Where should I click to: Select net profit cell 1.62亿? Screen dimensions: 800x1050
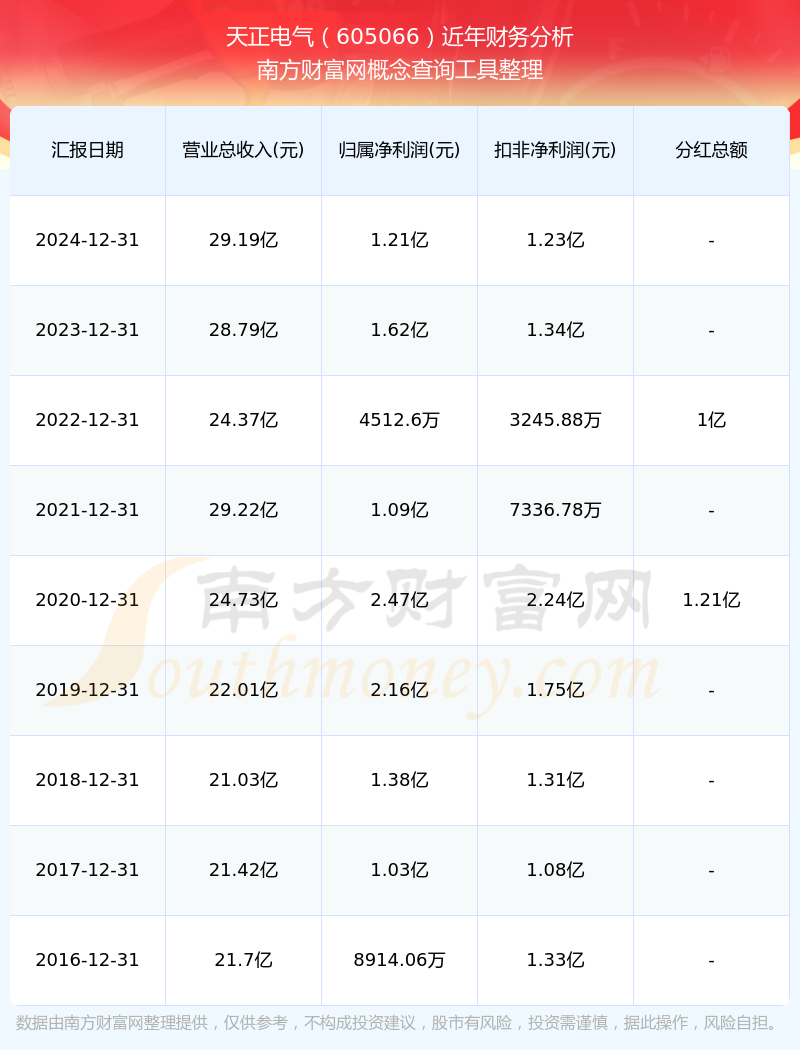(x=400, y=330)
